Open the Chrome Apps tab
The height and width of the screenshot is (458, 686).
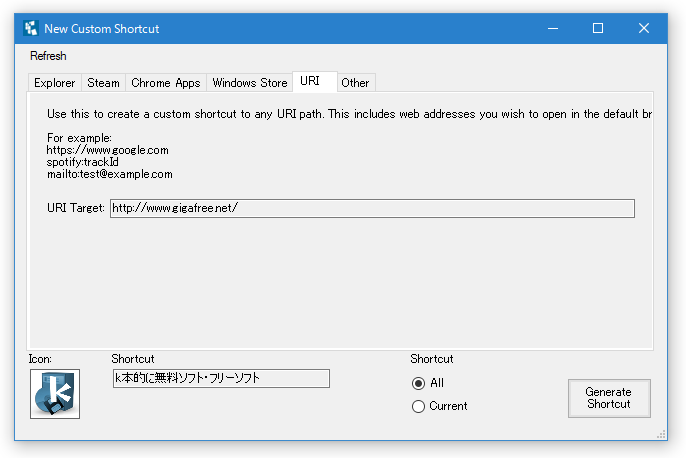pyautogui.click(x=166, y=83)
